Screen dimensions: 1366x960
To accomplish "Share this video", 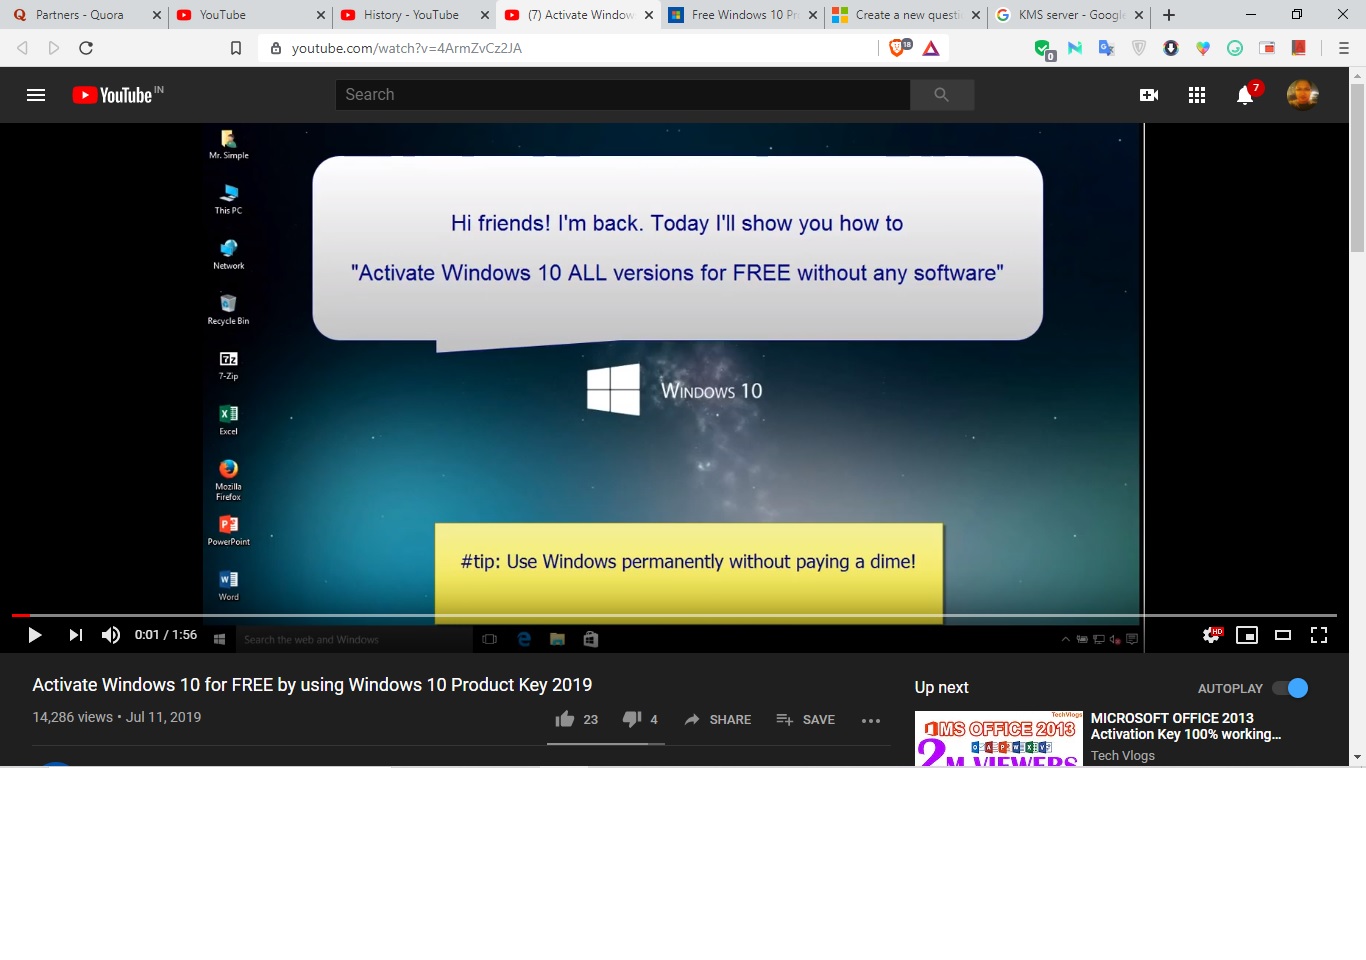I will click(x=718, y=719).
